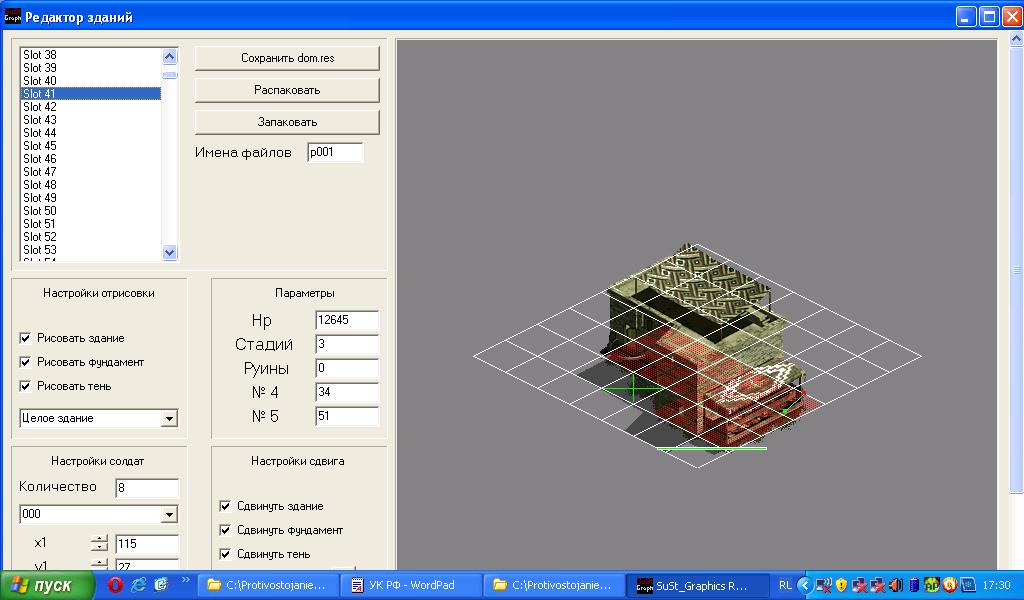Select Slot 46 in the list
1024x600 pixels.
(91, 159)
